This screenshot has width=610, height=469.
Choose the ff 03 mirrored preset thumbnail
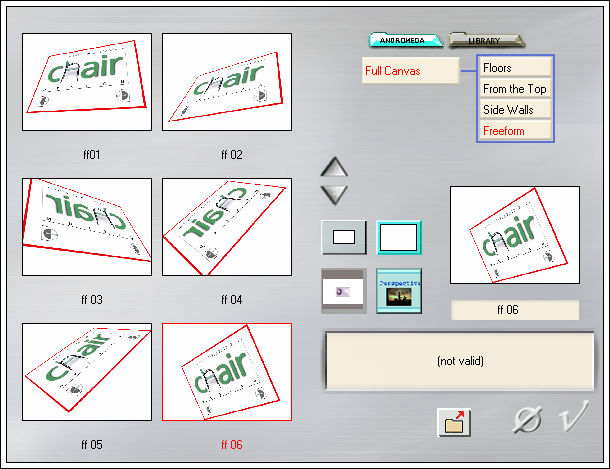(x=87, y=227)
